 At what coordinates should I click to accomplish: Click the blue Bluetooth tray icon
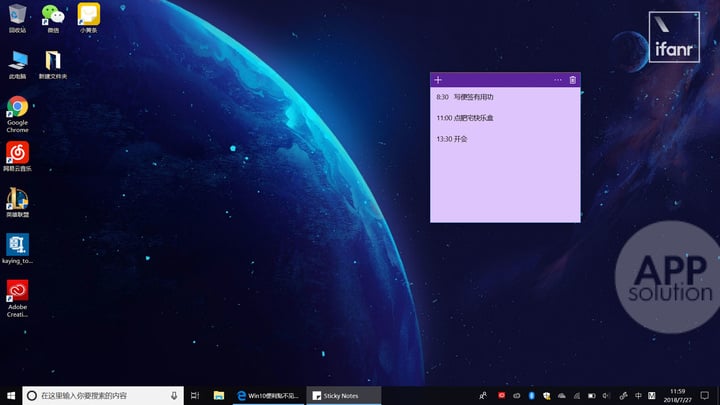click(532, 395)
